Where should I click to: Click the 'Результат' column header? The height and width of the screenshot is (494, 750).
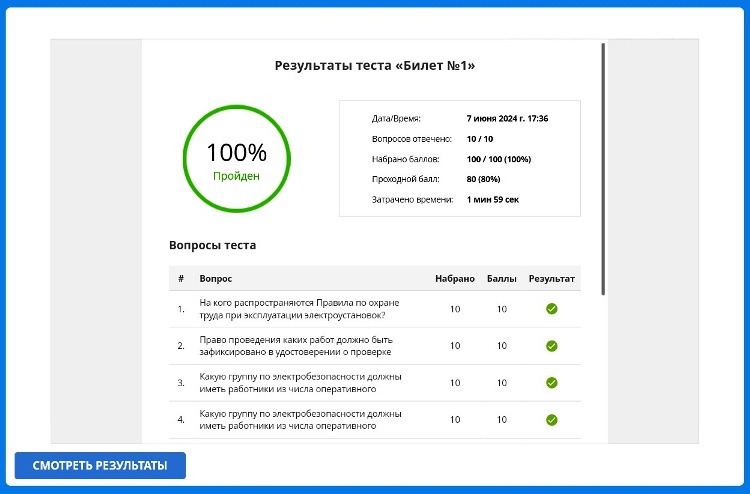(552, 278)
